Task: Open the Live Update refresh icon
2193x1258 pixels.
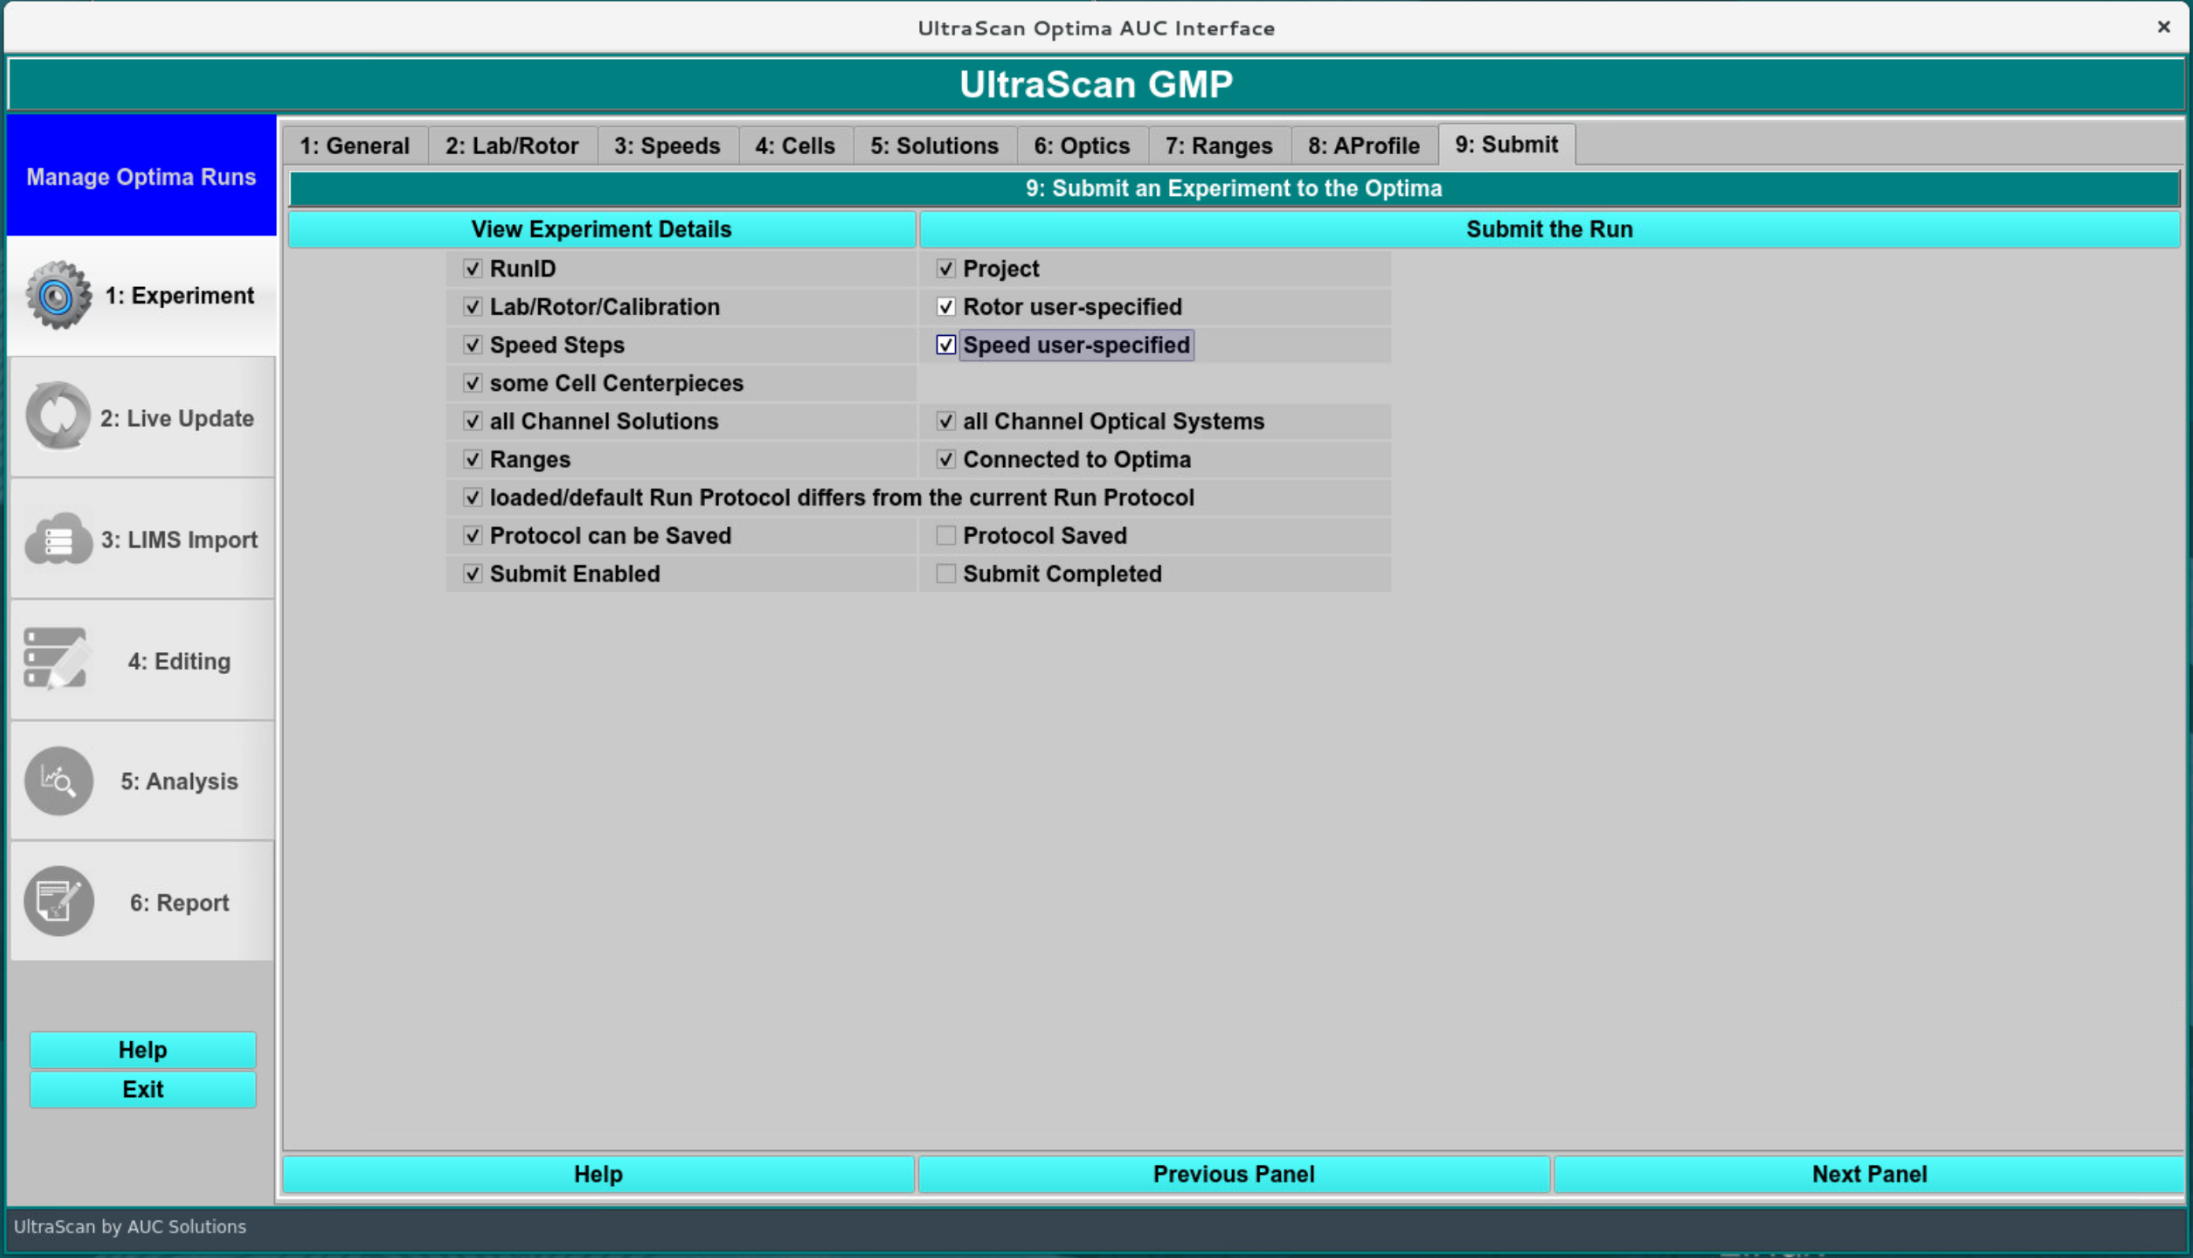Action: point(58,416)
